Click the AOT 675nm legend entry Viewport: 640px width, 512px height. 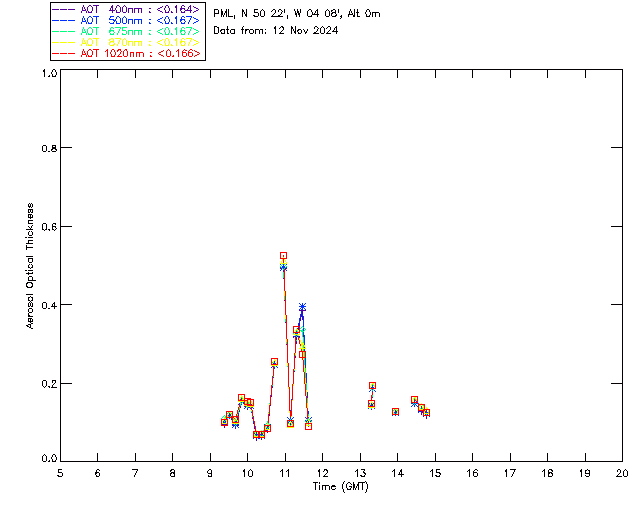point(127,31)
